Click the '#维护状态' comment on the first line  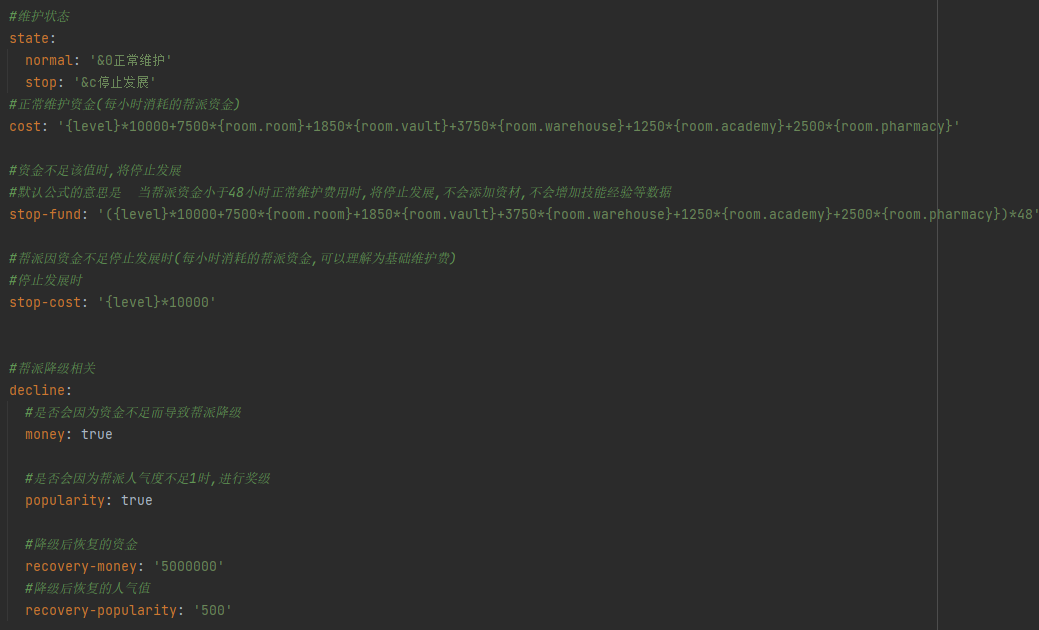click(39, 17)
